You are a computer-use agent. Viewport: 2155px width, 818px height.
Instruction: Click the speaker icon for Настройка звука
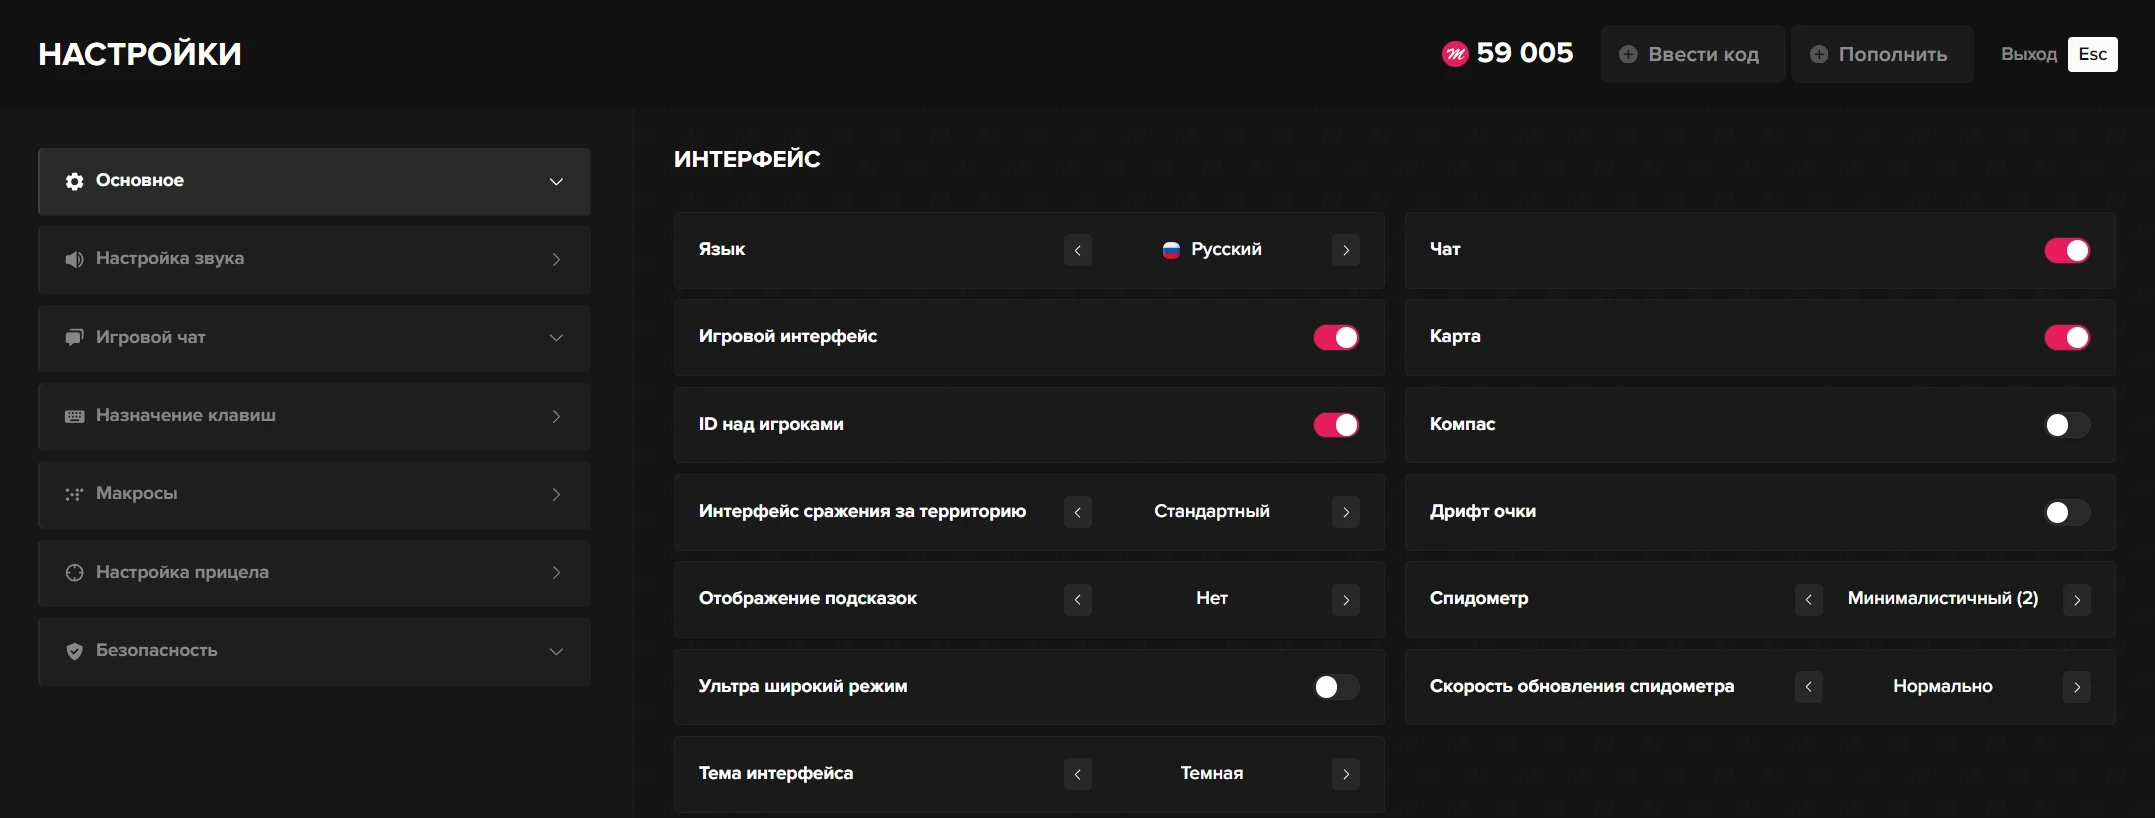[74, 259]
